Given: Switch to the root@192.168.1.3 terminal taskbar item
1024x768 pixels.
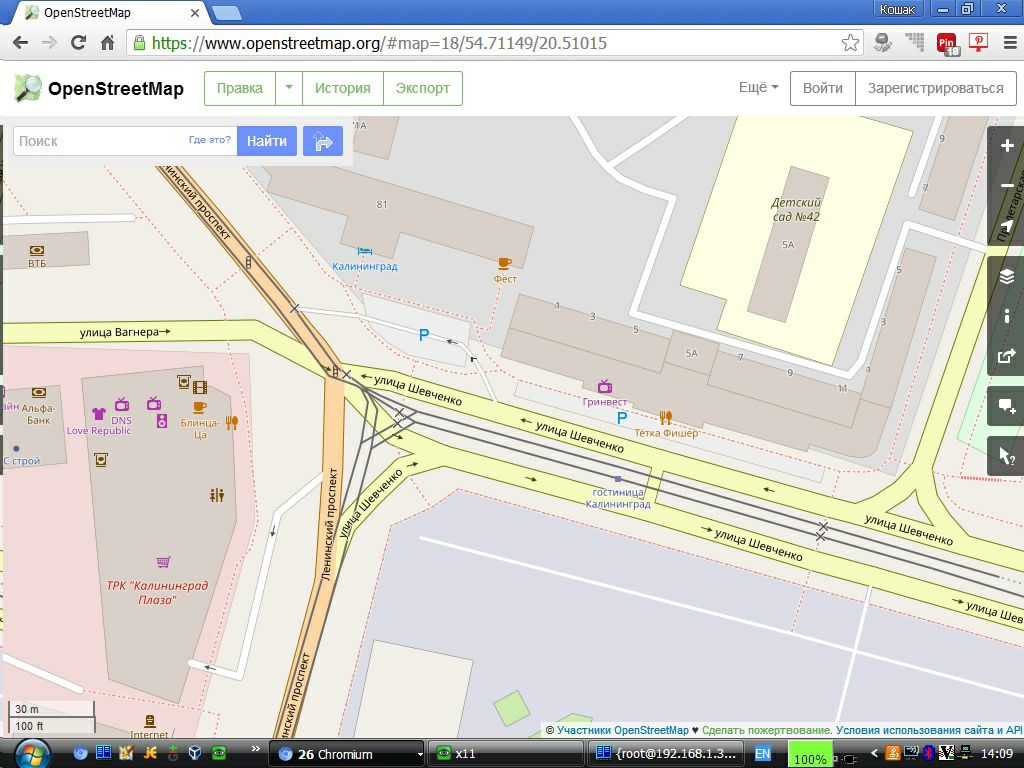Looking at the screenshot, I should pyautogui.click(x=666, y=754).
